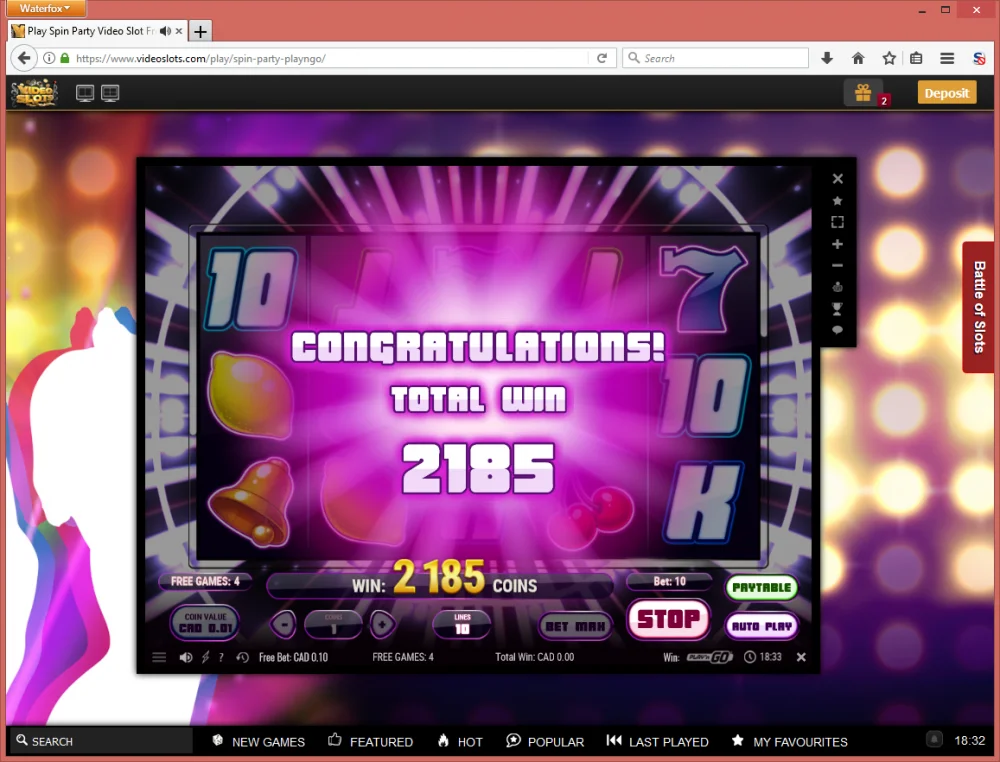Close the game using sidebar X
This screenshot has width=1000, height=762.
838,179
